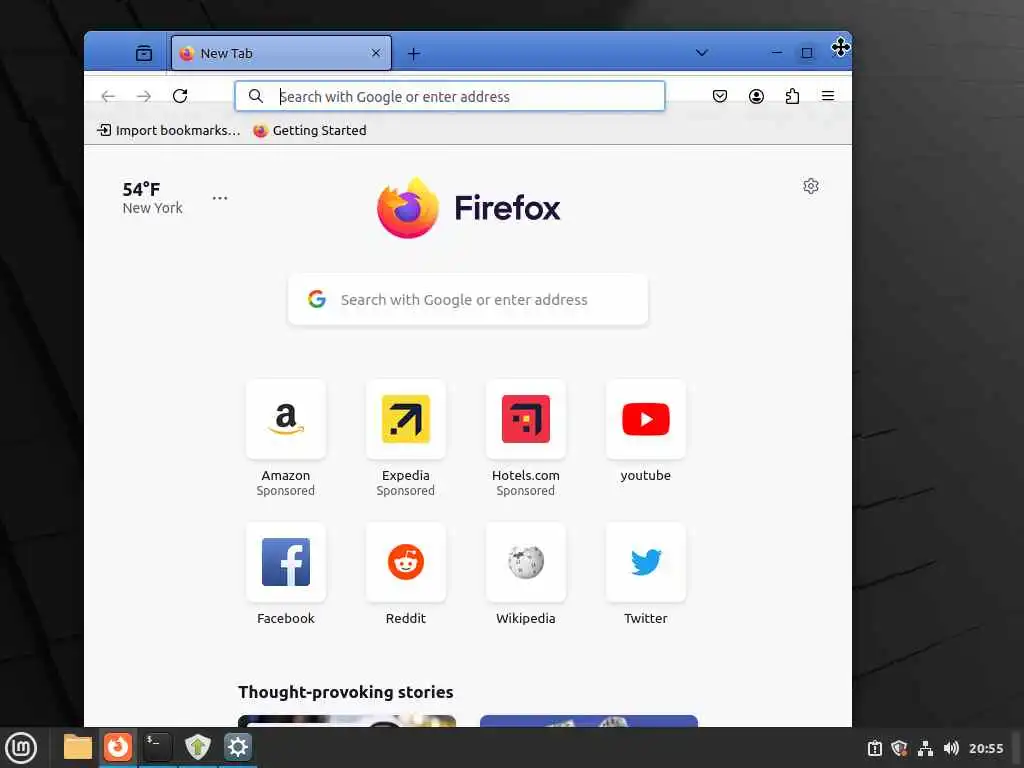Open Firefox View from tab bar
This screenshot has height=768, width=1024.
click(144, 53)
